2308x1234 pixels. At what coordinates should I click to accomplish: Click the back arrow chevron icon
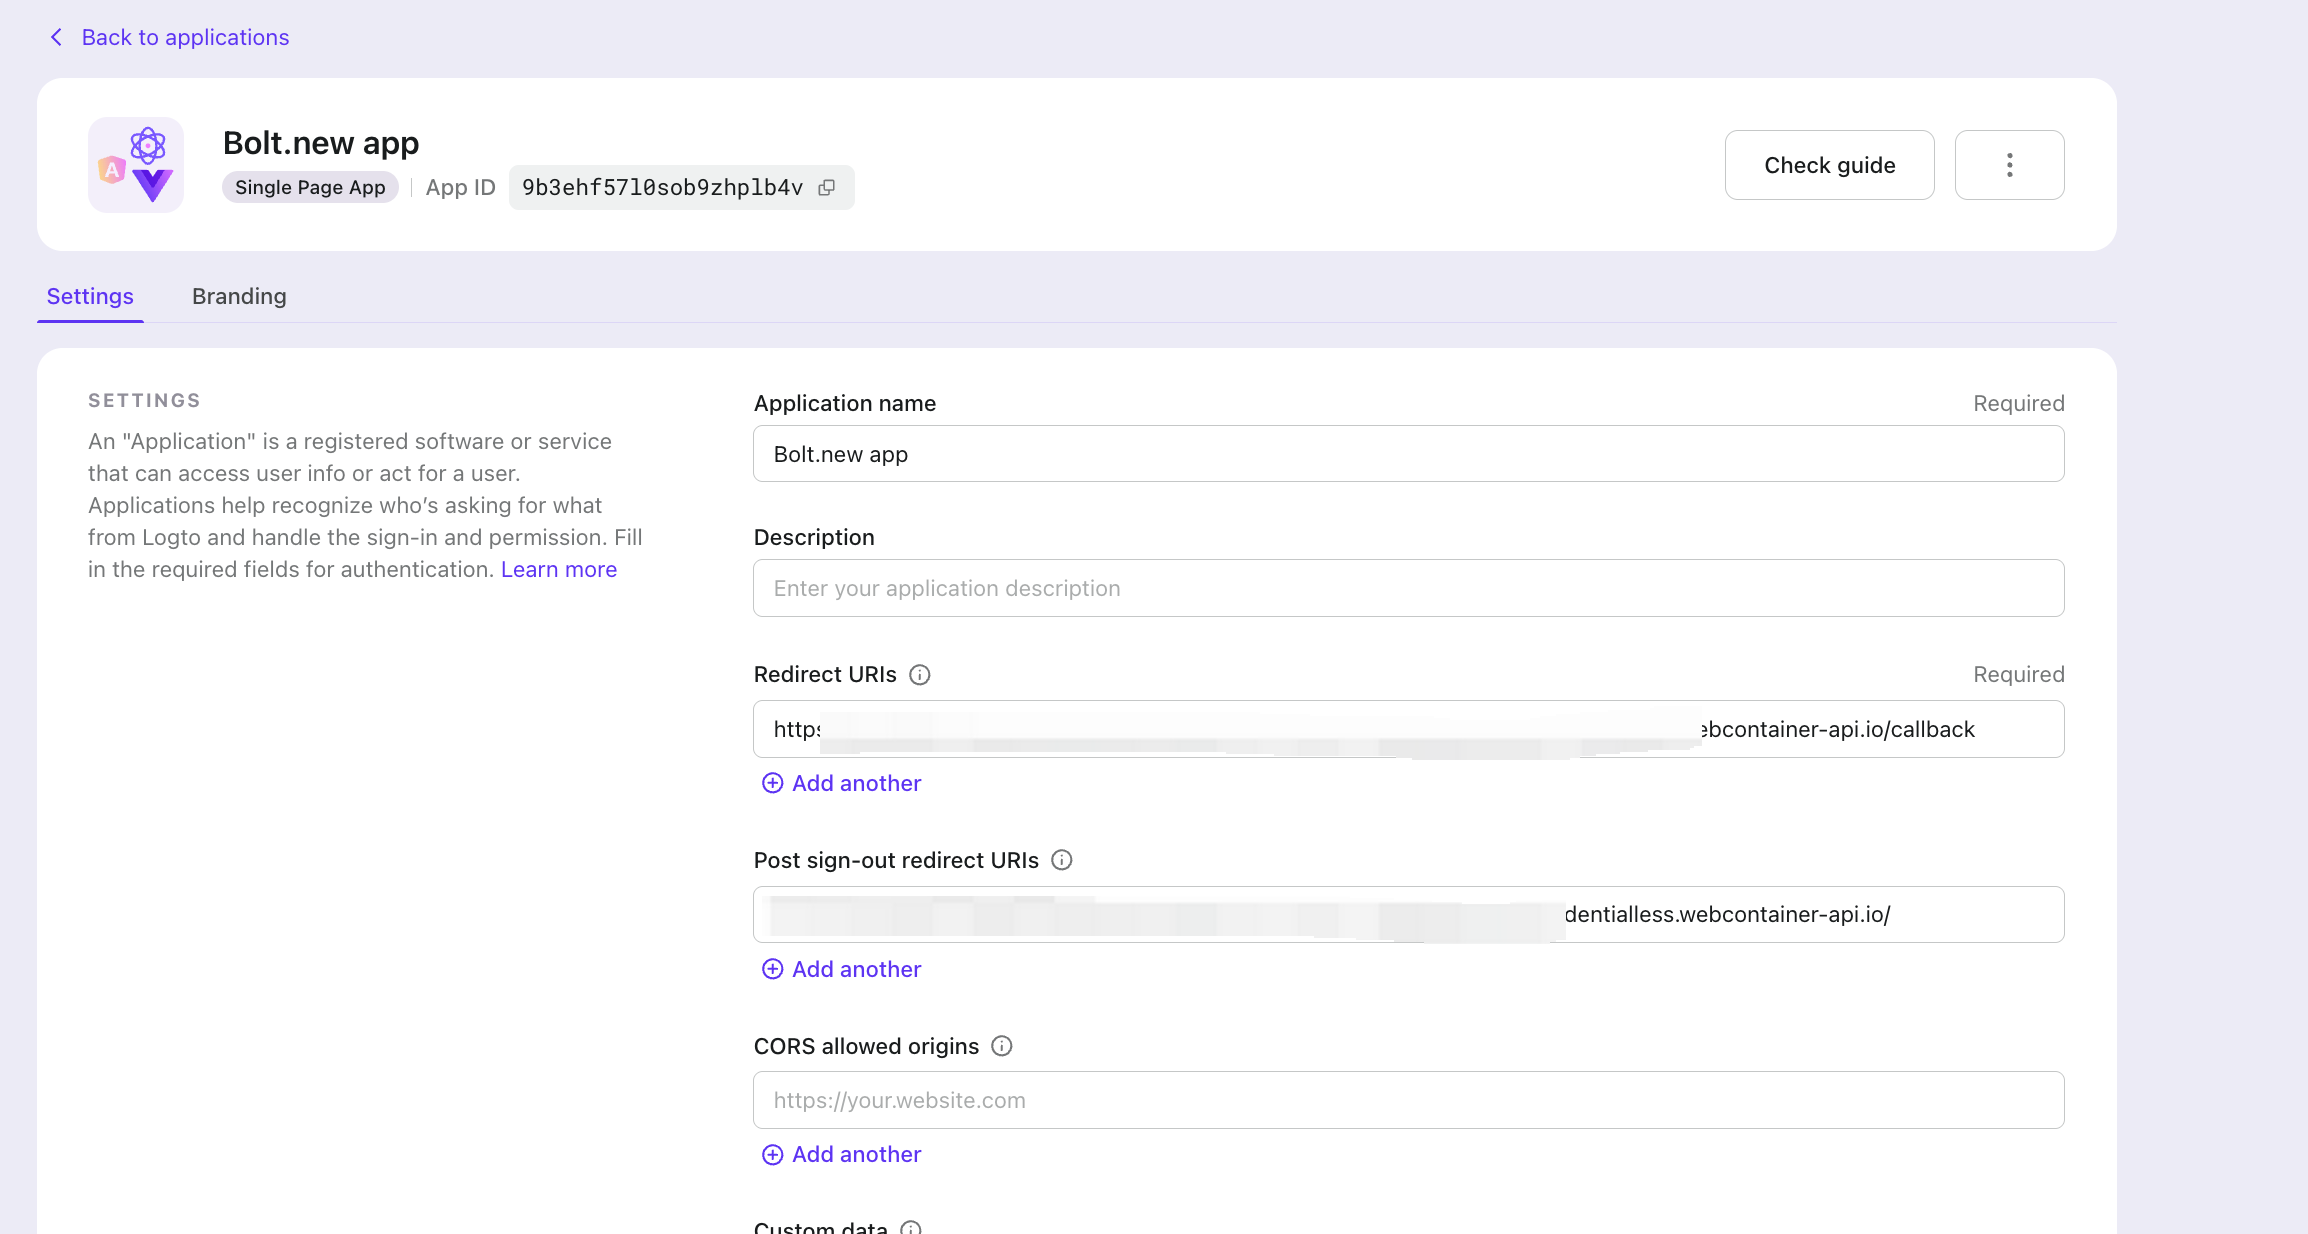56,37
